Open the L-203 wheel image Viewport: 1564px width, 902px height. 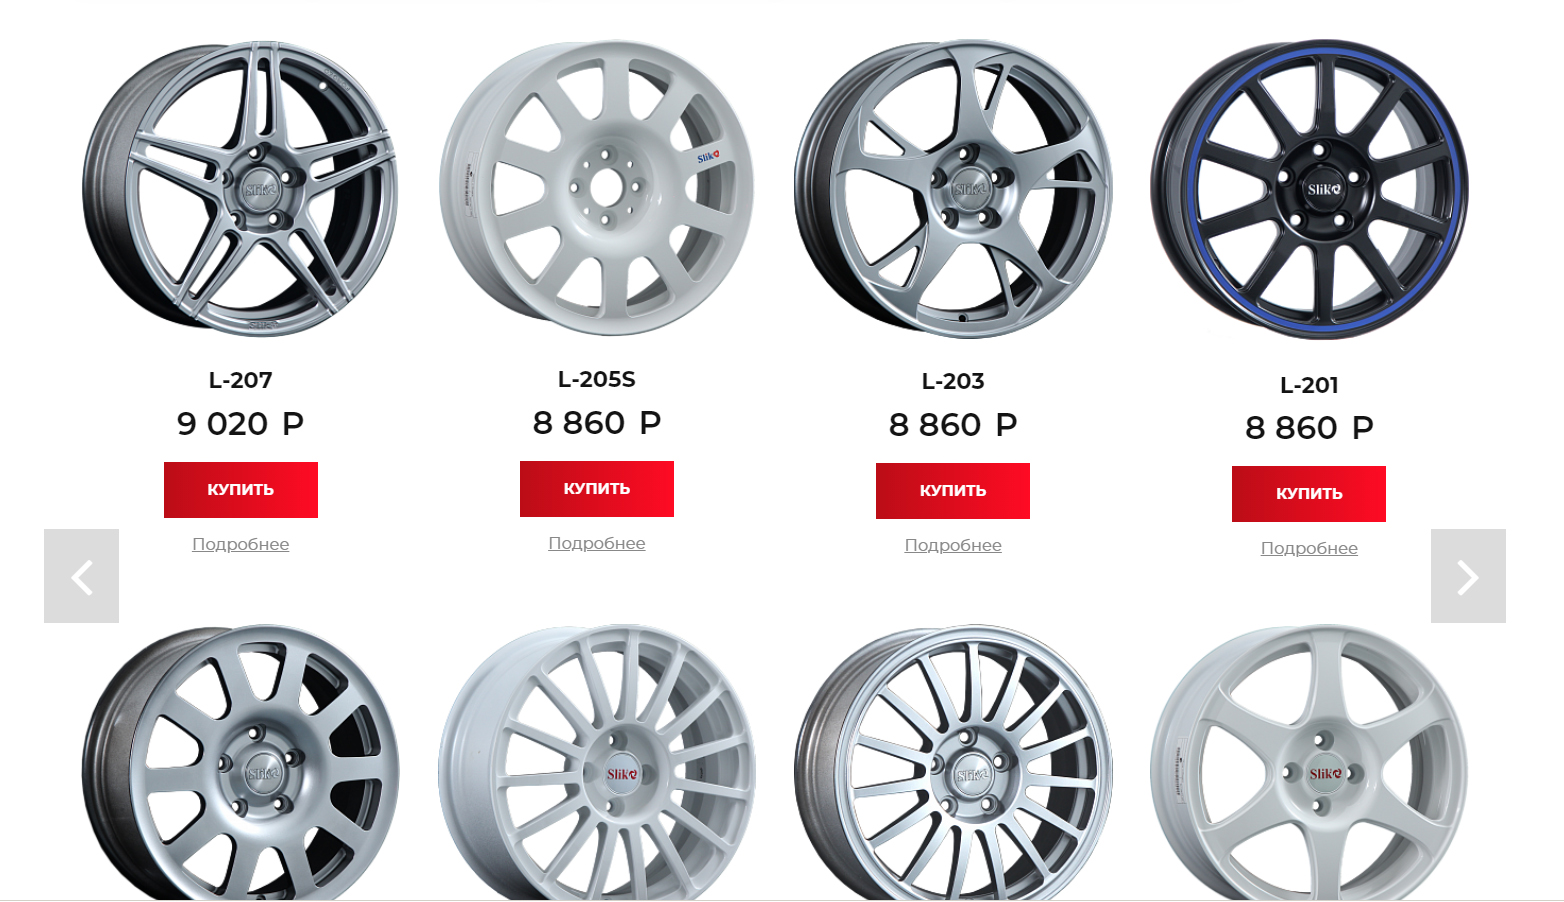click(953, 190)
